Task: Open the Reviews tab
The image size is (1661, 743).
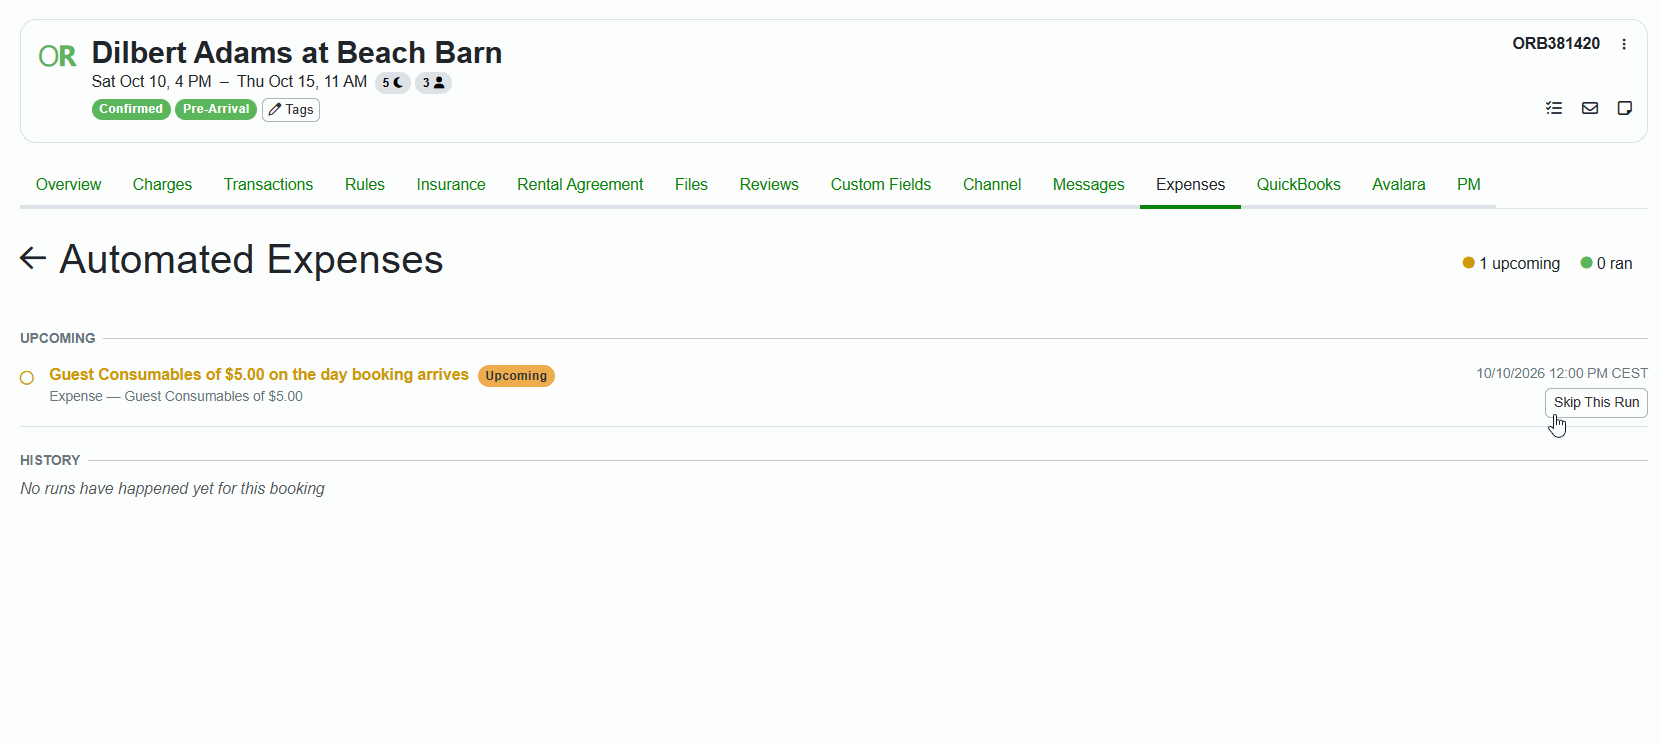Action: [x=769, y=184]
